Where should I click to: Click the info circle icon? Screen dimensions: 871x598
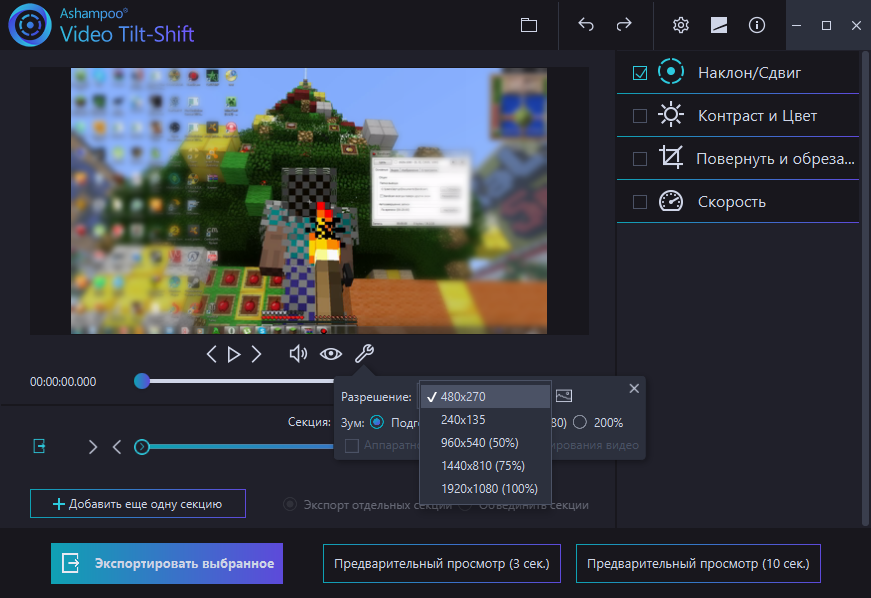point(757,25)
